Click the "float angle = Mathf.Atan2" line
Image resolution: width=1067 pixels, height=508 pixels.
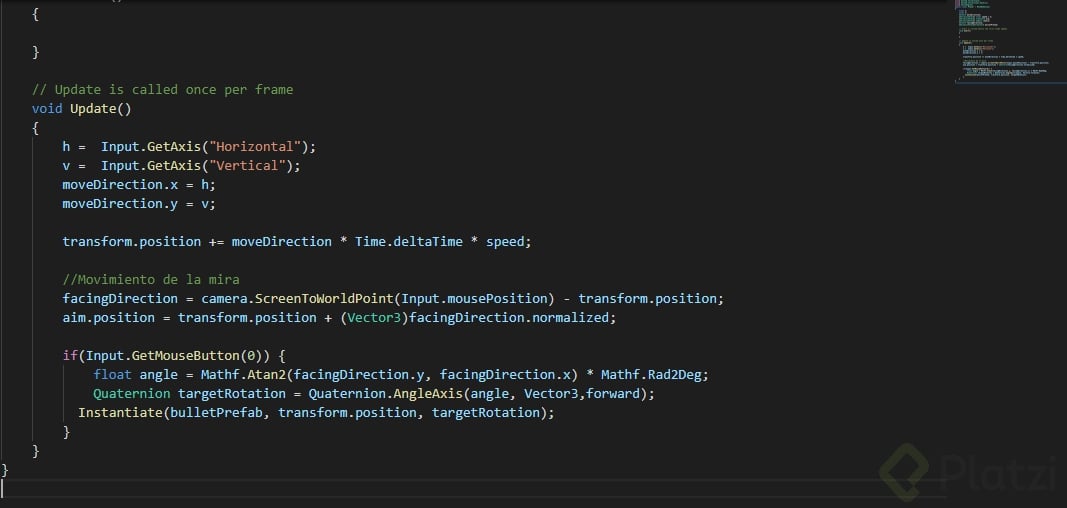click(x=401, y=375)
